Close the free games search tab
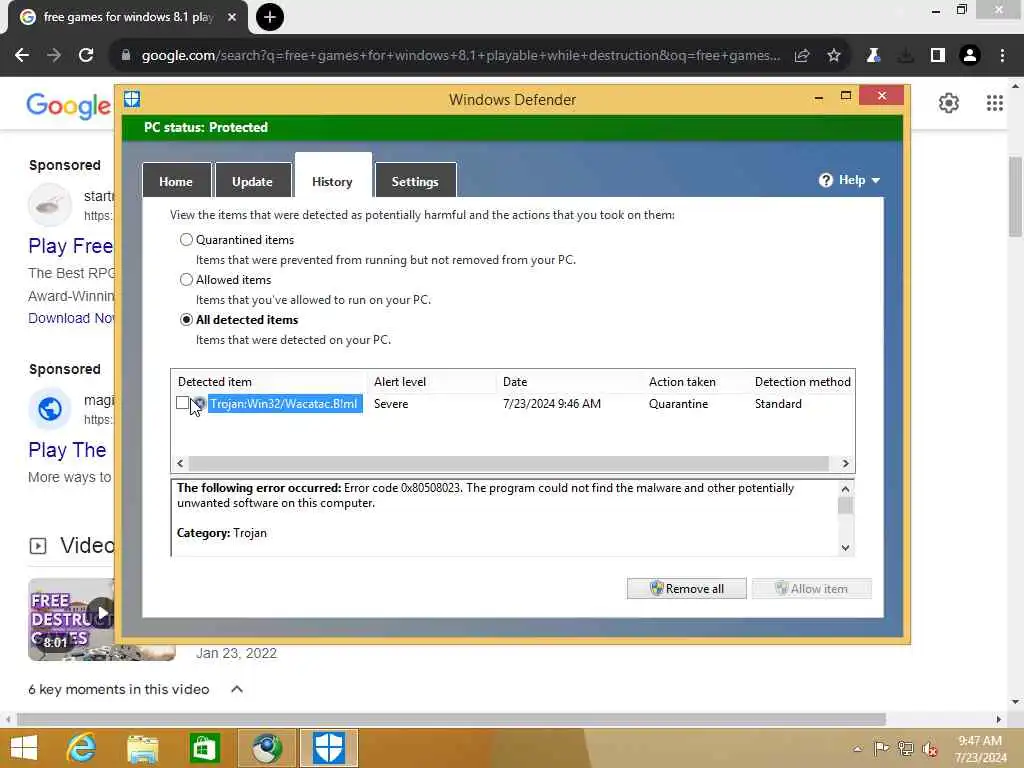 pyautogui.click(x=232, y=17)
